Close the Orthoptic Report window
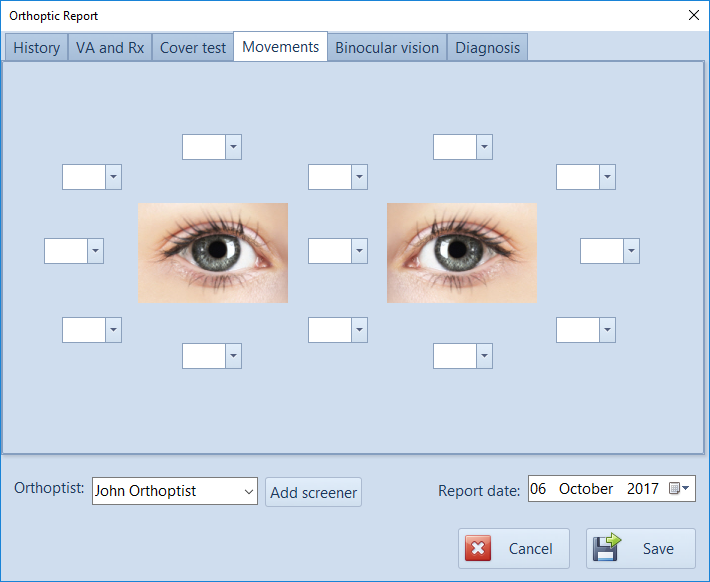 [693, 15]
